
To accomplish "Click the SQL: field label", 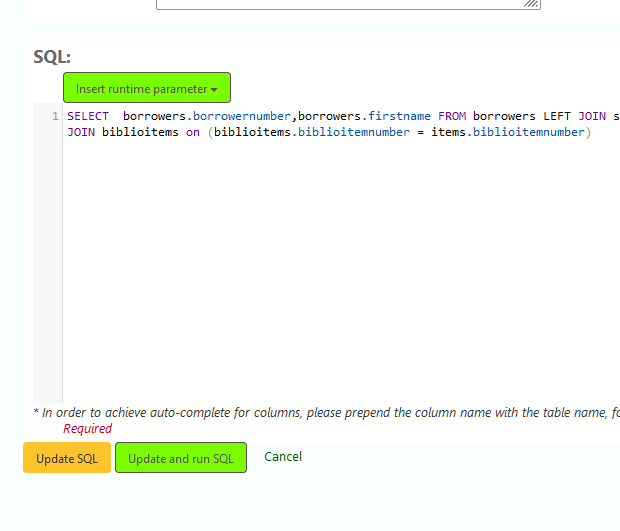I will click(x=52, y=56).
